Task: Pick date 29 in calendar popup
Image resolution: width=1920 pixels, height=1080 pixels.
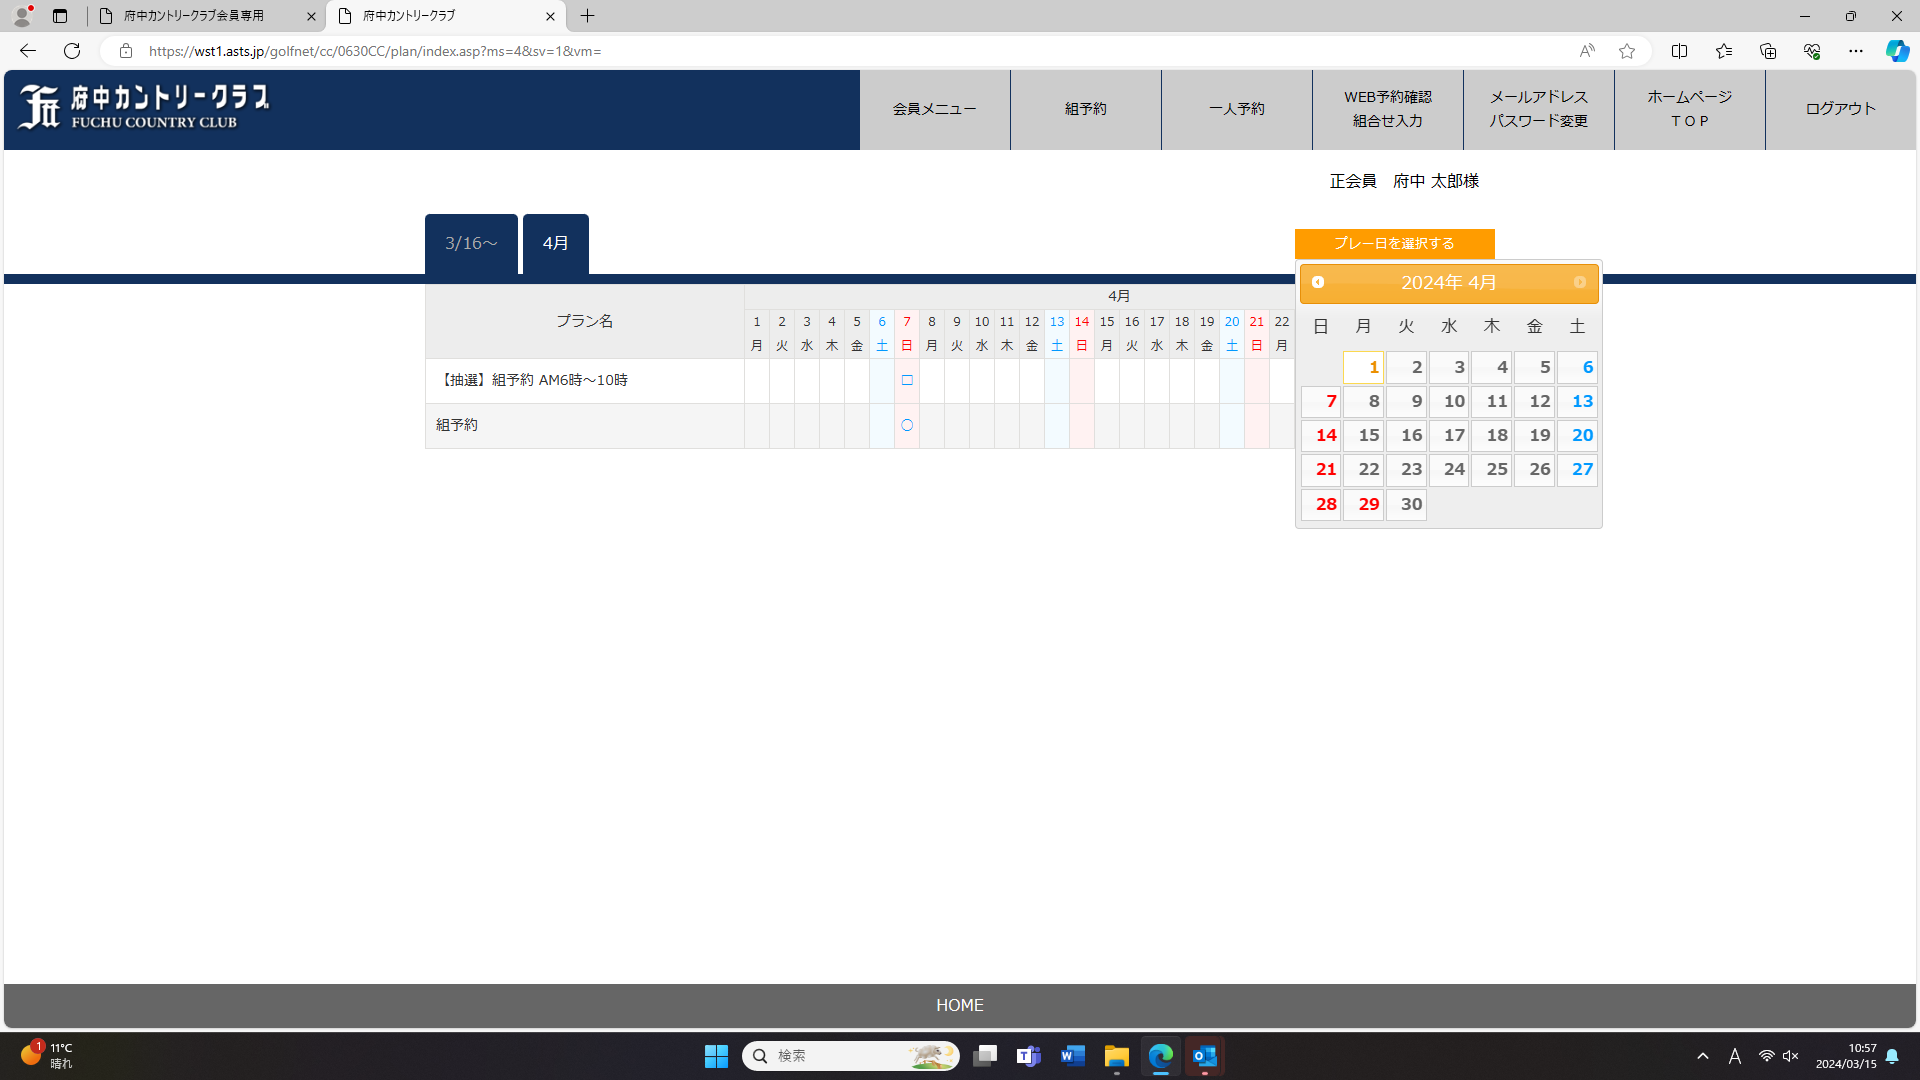Action: (x=1364, y=504)
